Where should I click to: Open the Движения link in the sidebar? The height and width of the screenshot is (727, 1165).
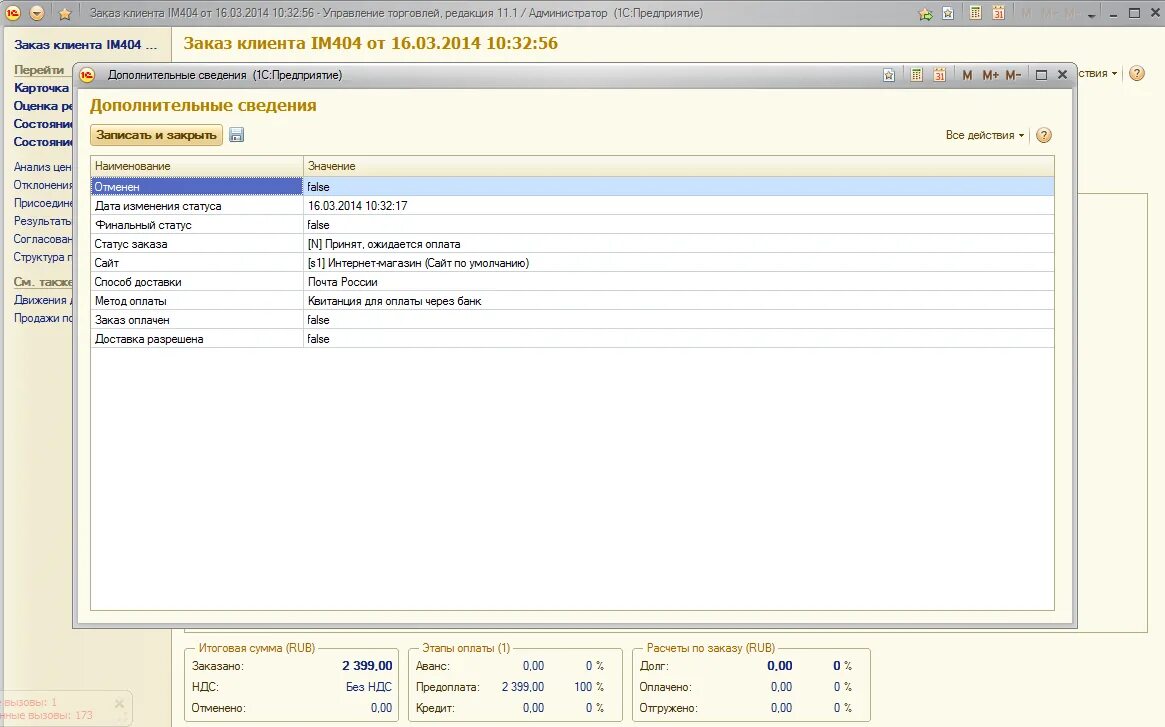43,300
